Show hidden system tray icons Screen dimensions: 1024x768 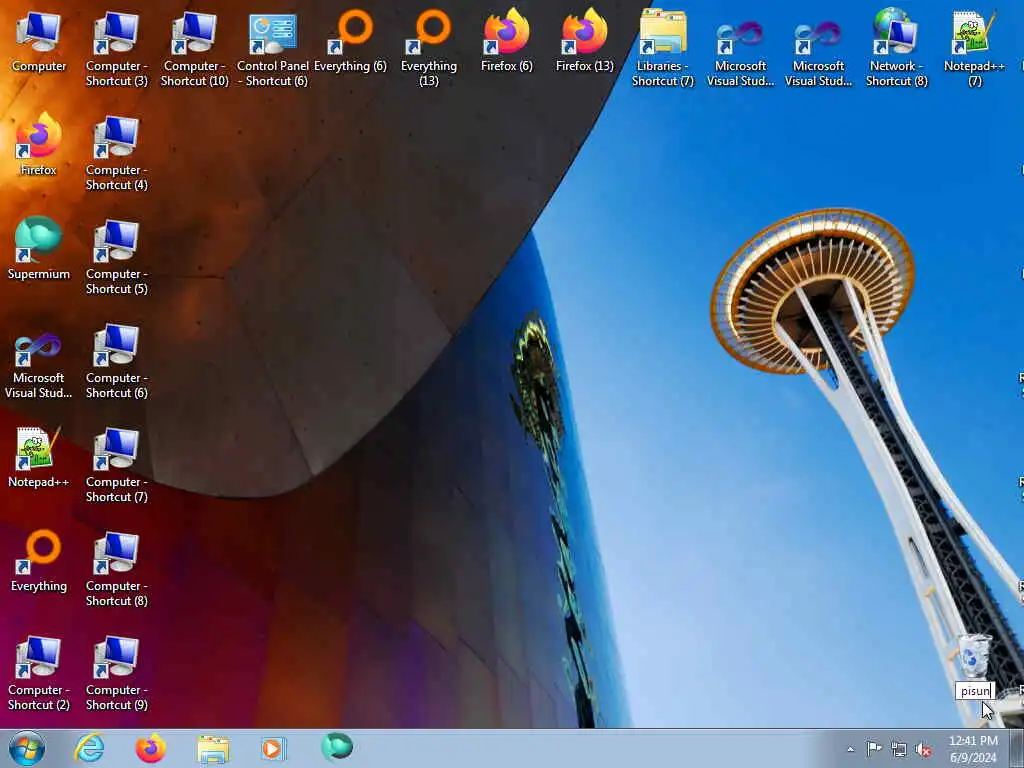point(850,749)
